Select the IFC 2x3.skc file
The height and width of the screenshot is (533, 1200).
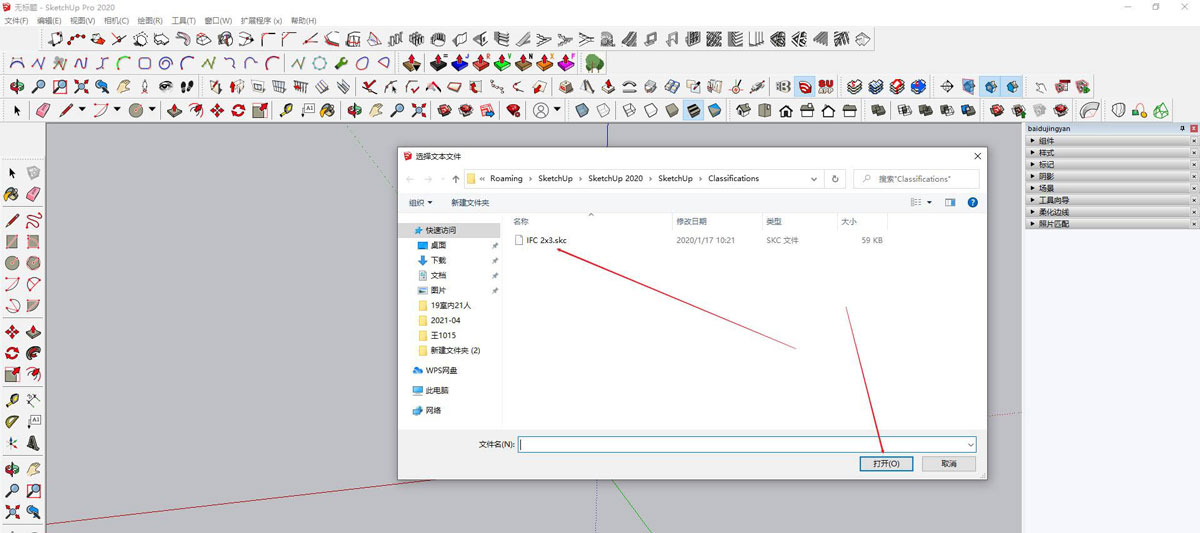[x=546, y=240]
